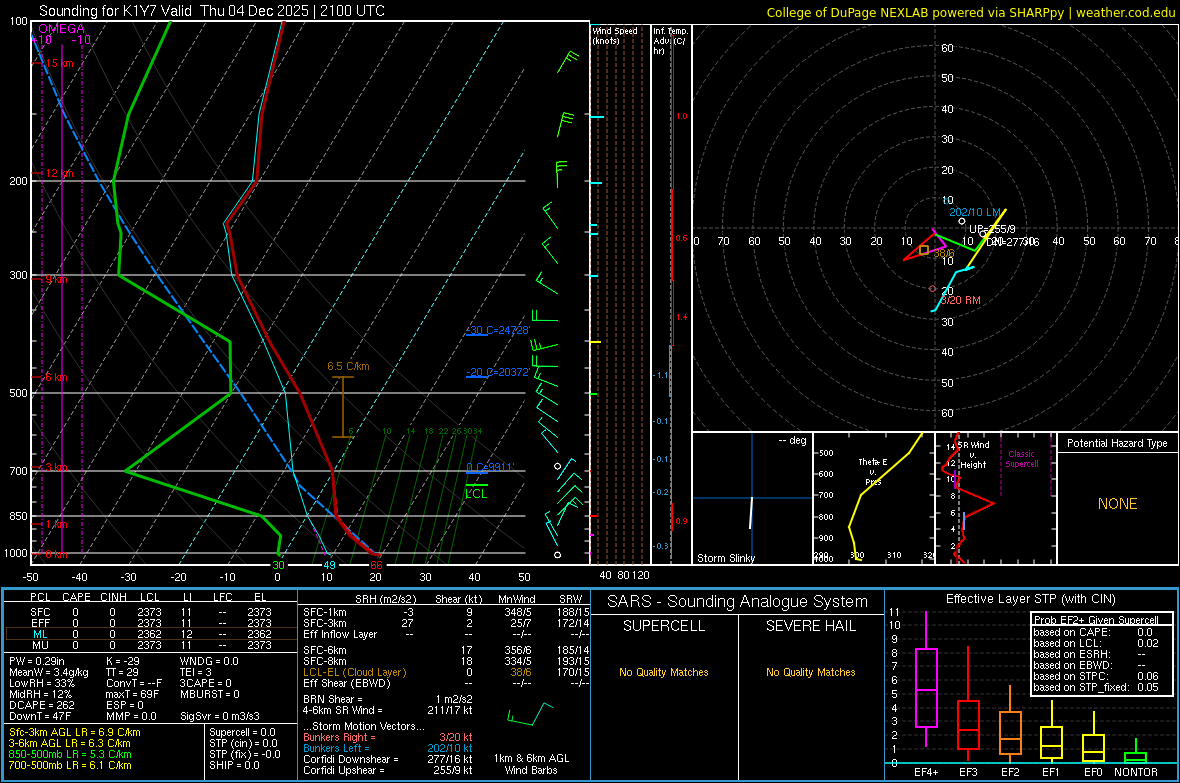Click the Inf. Temp. Adv. header
The image size is (1180, 783).
[x=670, y=41]
